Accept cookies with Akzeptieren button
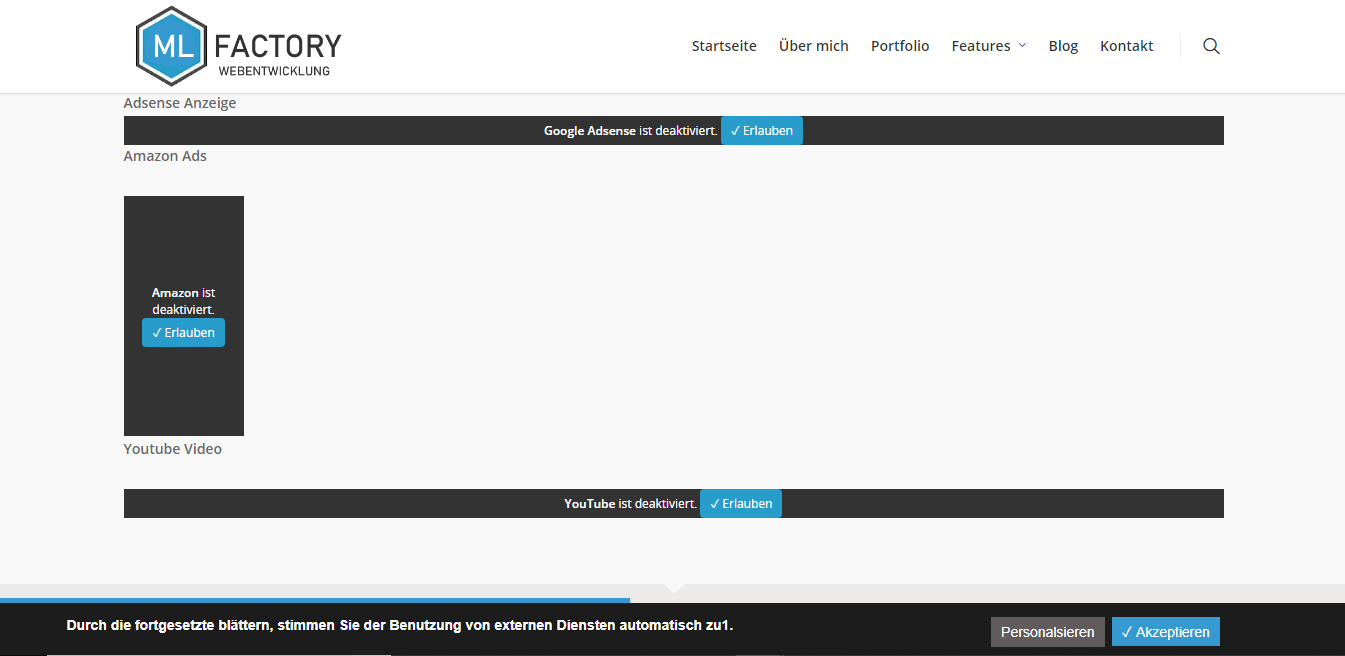The image size is (1345, 656). pyautogui.click(x=1165, y=632)
